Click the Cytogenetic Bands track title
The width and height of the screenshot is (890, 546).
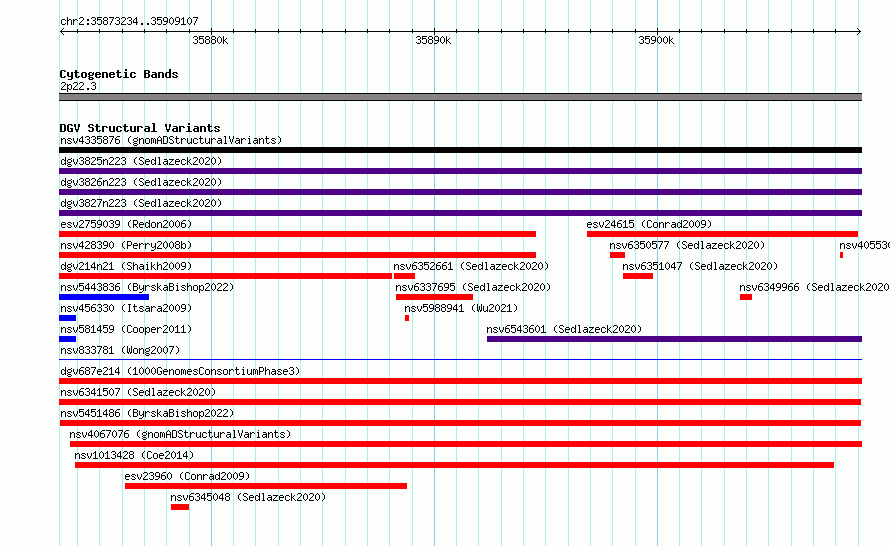119,74
